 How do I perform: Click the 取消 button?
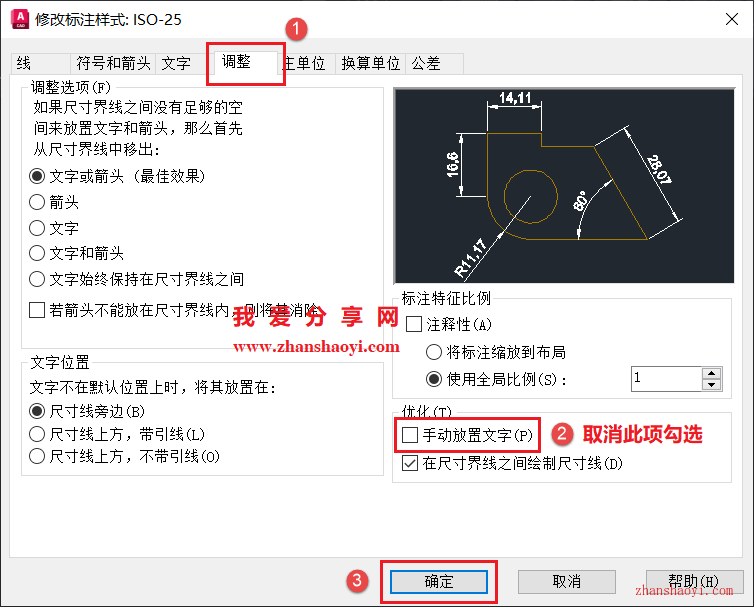point(566,582)
